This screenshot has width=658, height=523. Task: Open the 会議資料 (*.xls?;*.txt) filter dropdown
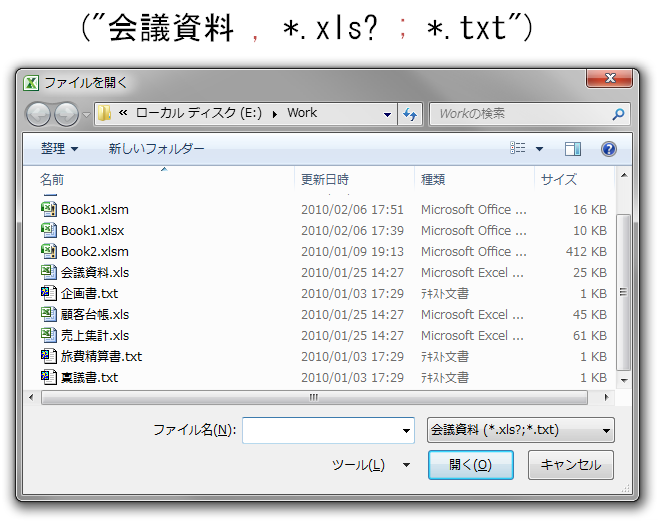point(521,430)
